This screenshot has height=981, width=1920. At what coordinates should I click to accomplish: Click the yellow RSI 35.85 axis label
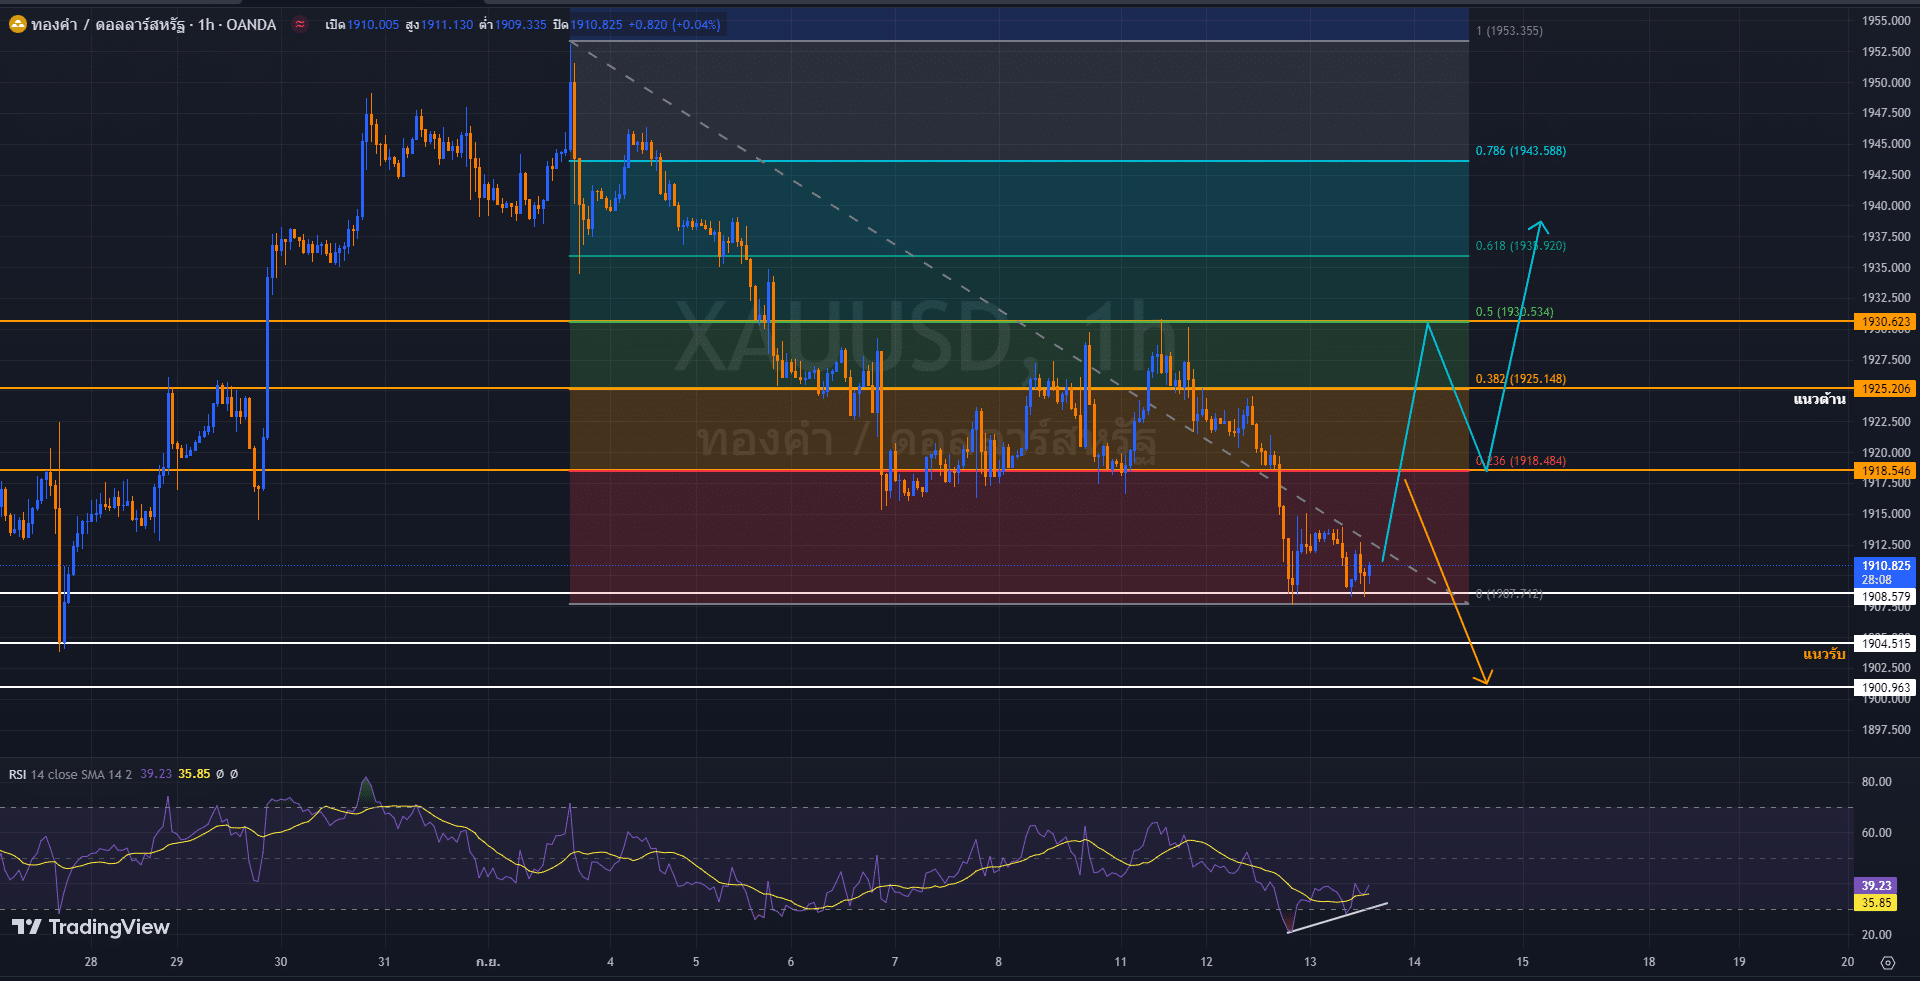pyautogui.click(x=1876, y=902)
